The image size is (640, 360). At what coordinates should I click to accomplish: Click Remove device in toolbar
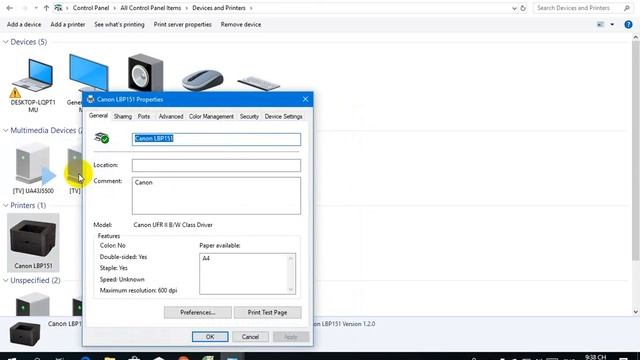pyautogui.click(x=241, y=24)
